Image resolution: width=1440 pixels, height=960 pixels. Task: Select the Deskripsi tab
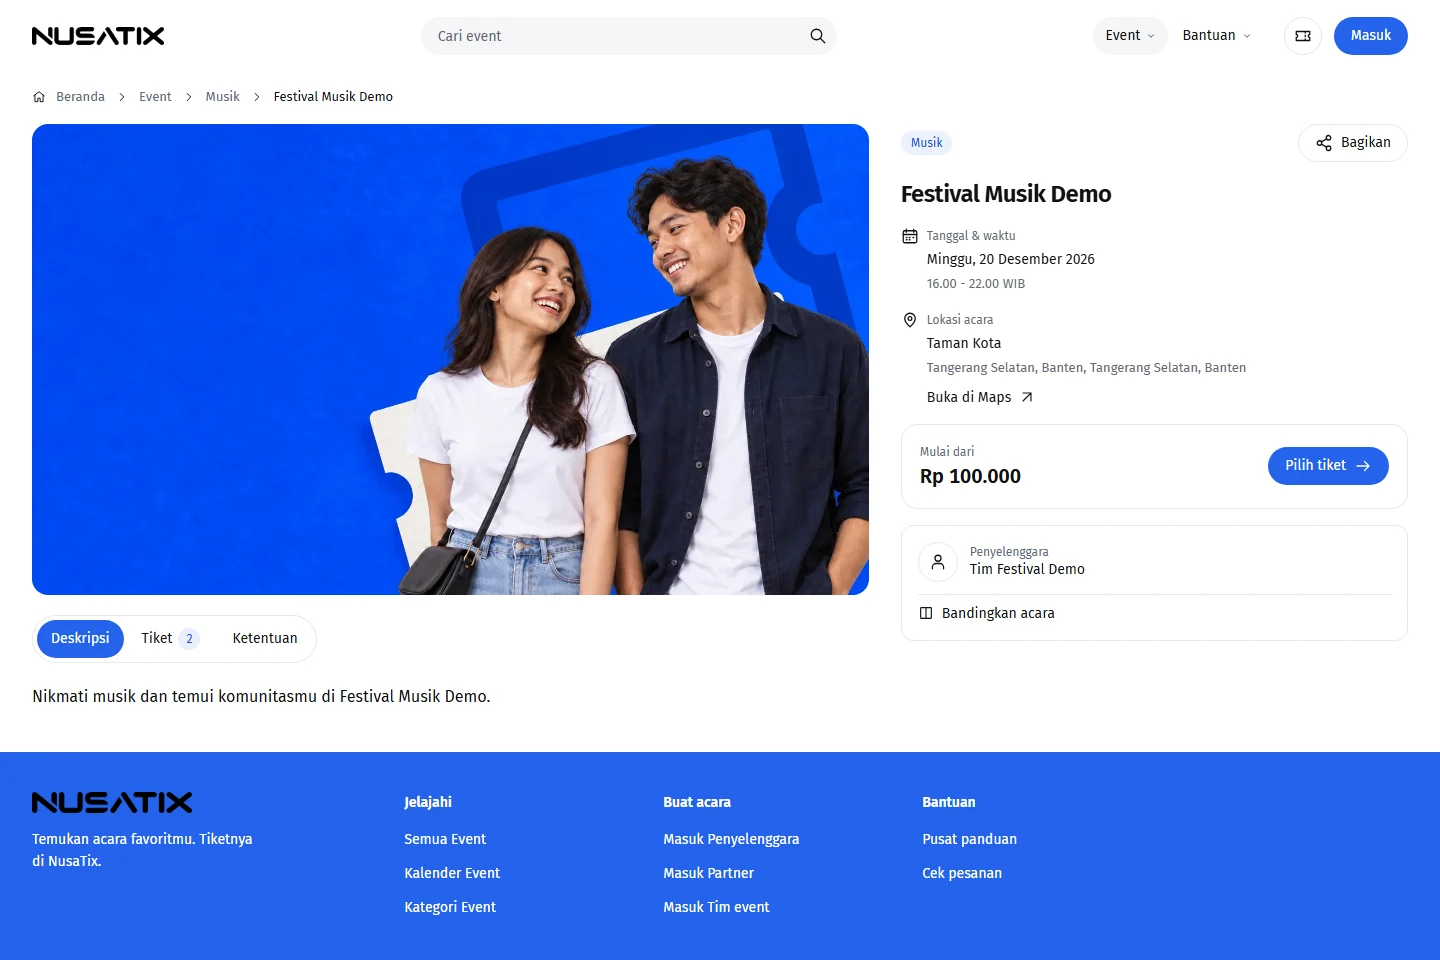click(80, 639)
